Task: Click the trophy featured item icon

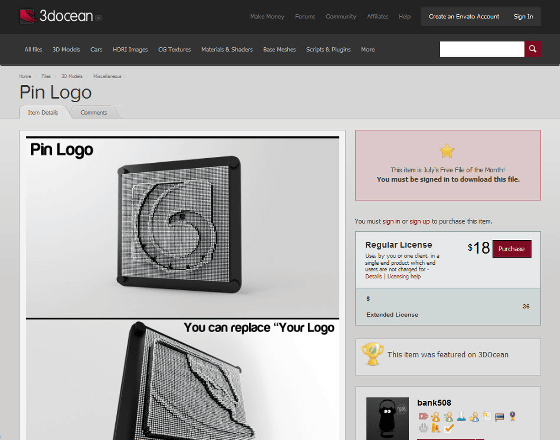Action: point(372,354)
